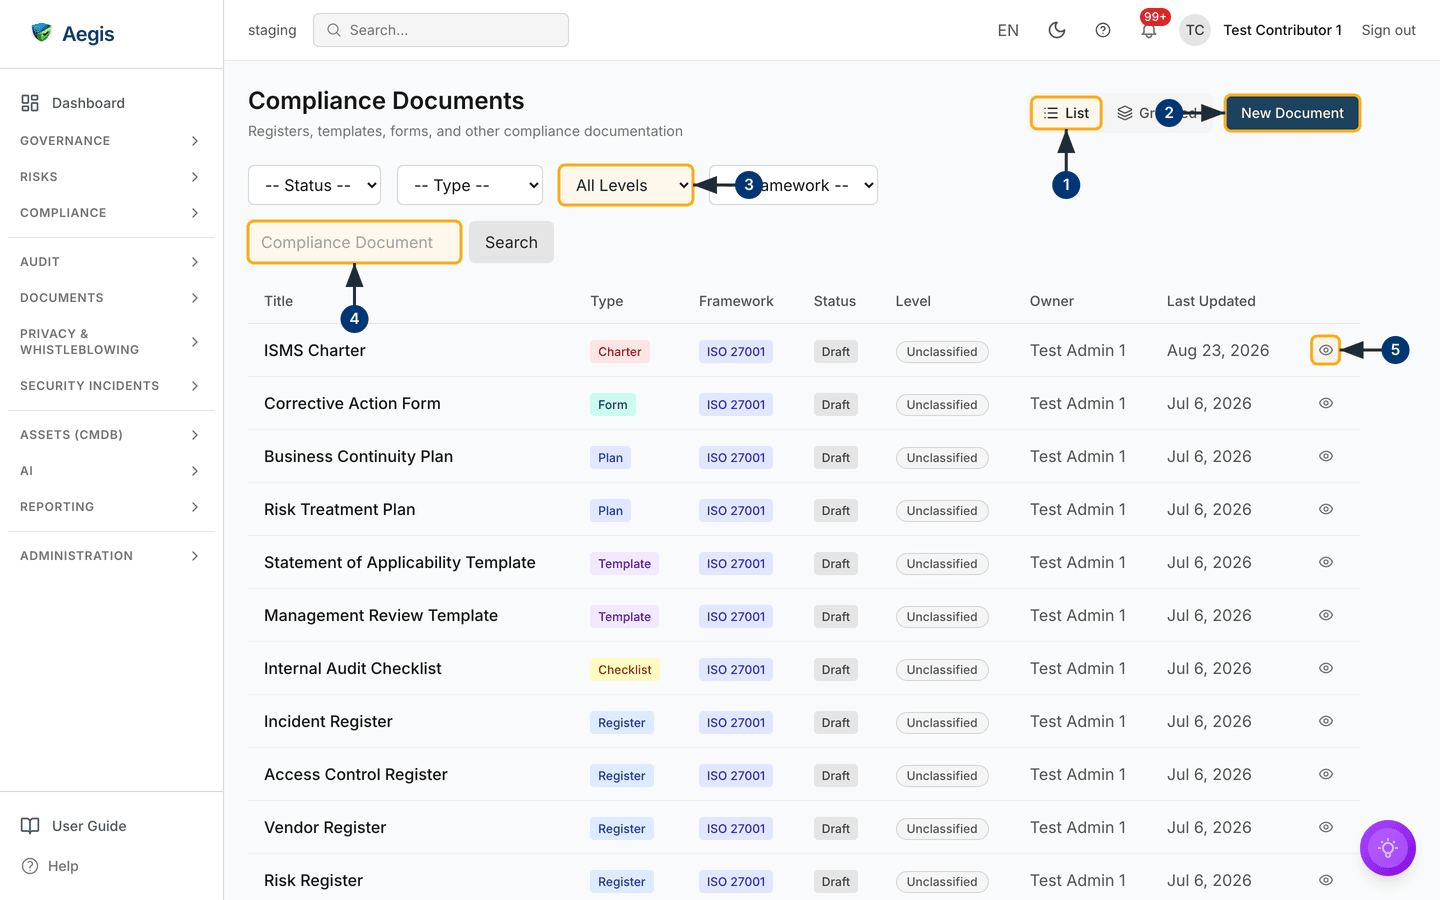View ISMS Charter via eye icon
Viewport: 1440px width, 900px height.
tap(1326, 350)
